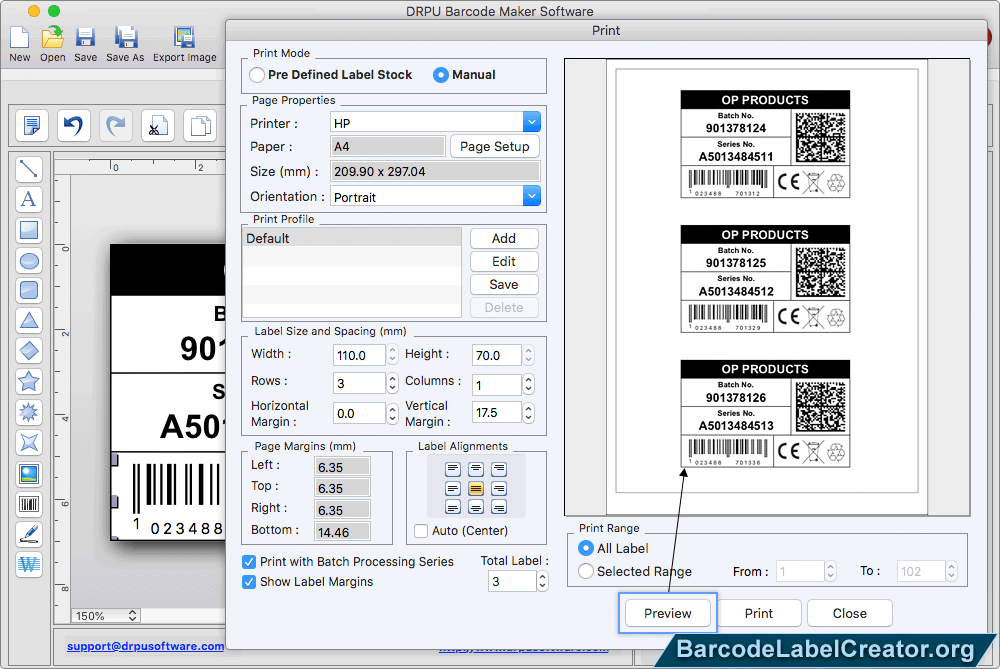
Task: Adjust the Columns stepper
Action: tap(528, 384)
